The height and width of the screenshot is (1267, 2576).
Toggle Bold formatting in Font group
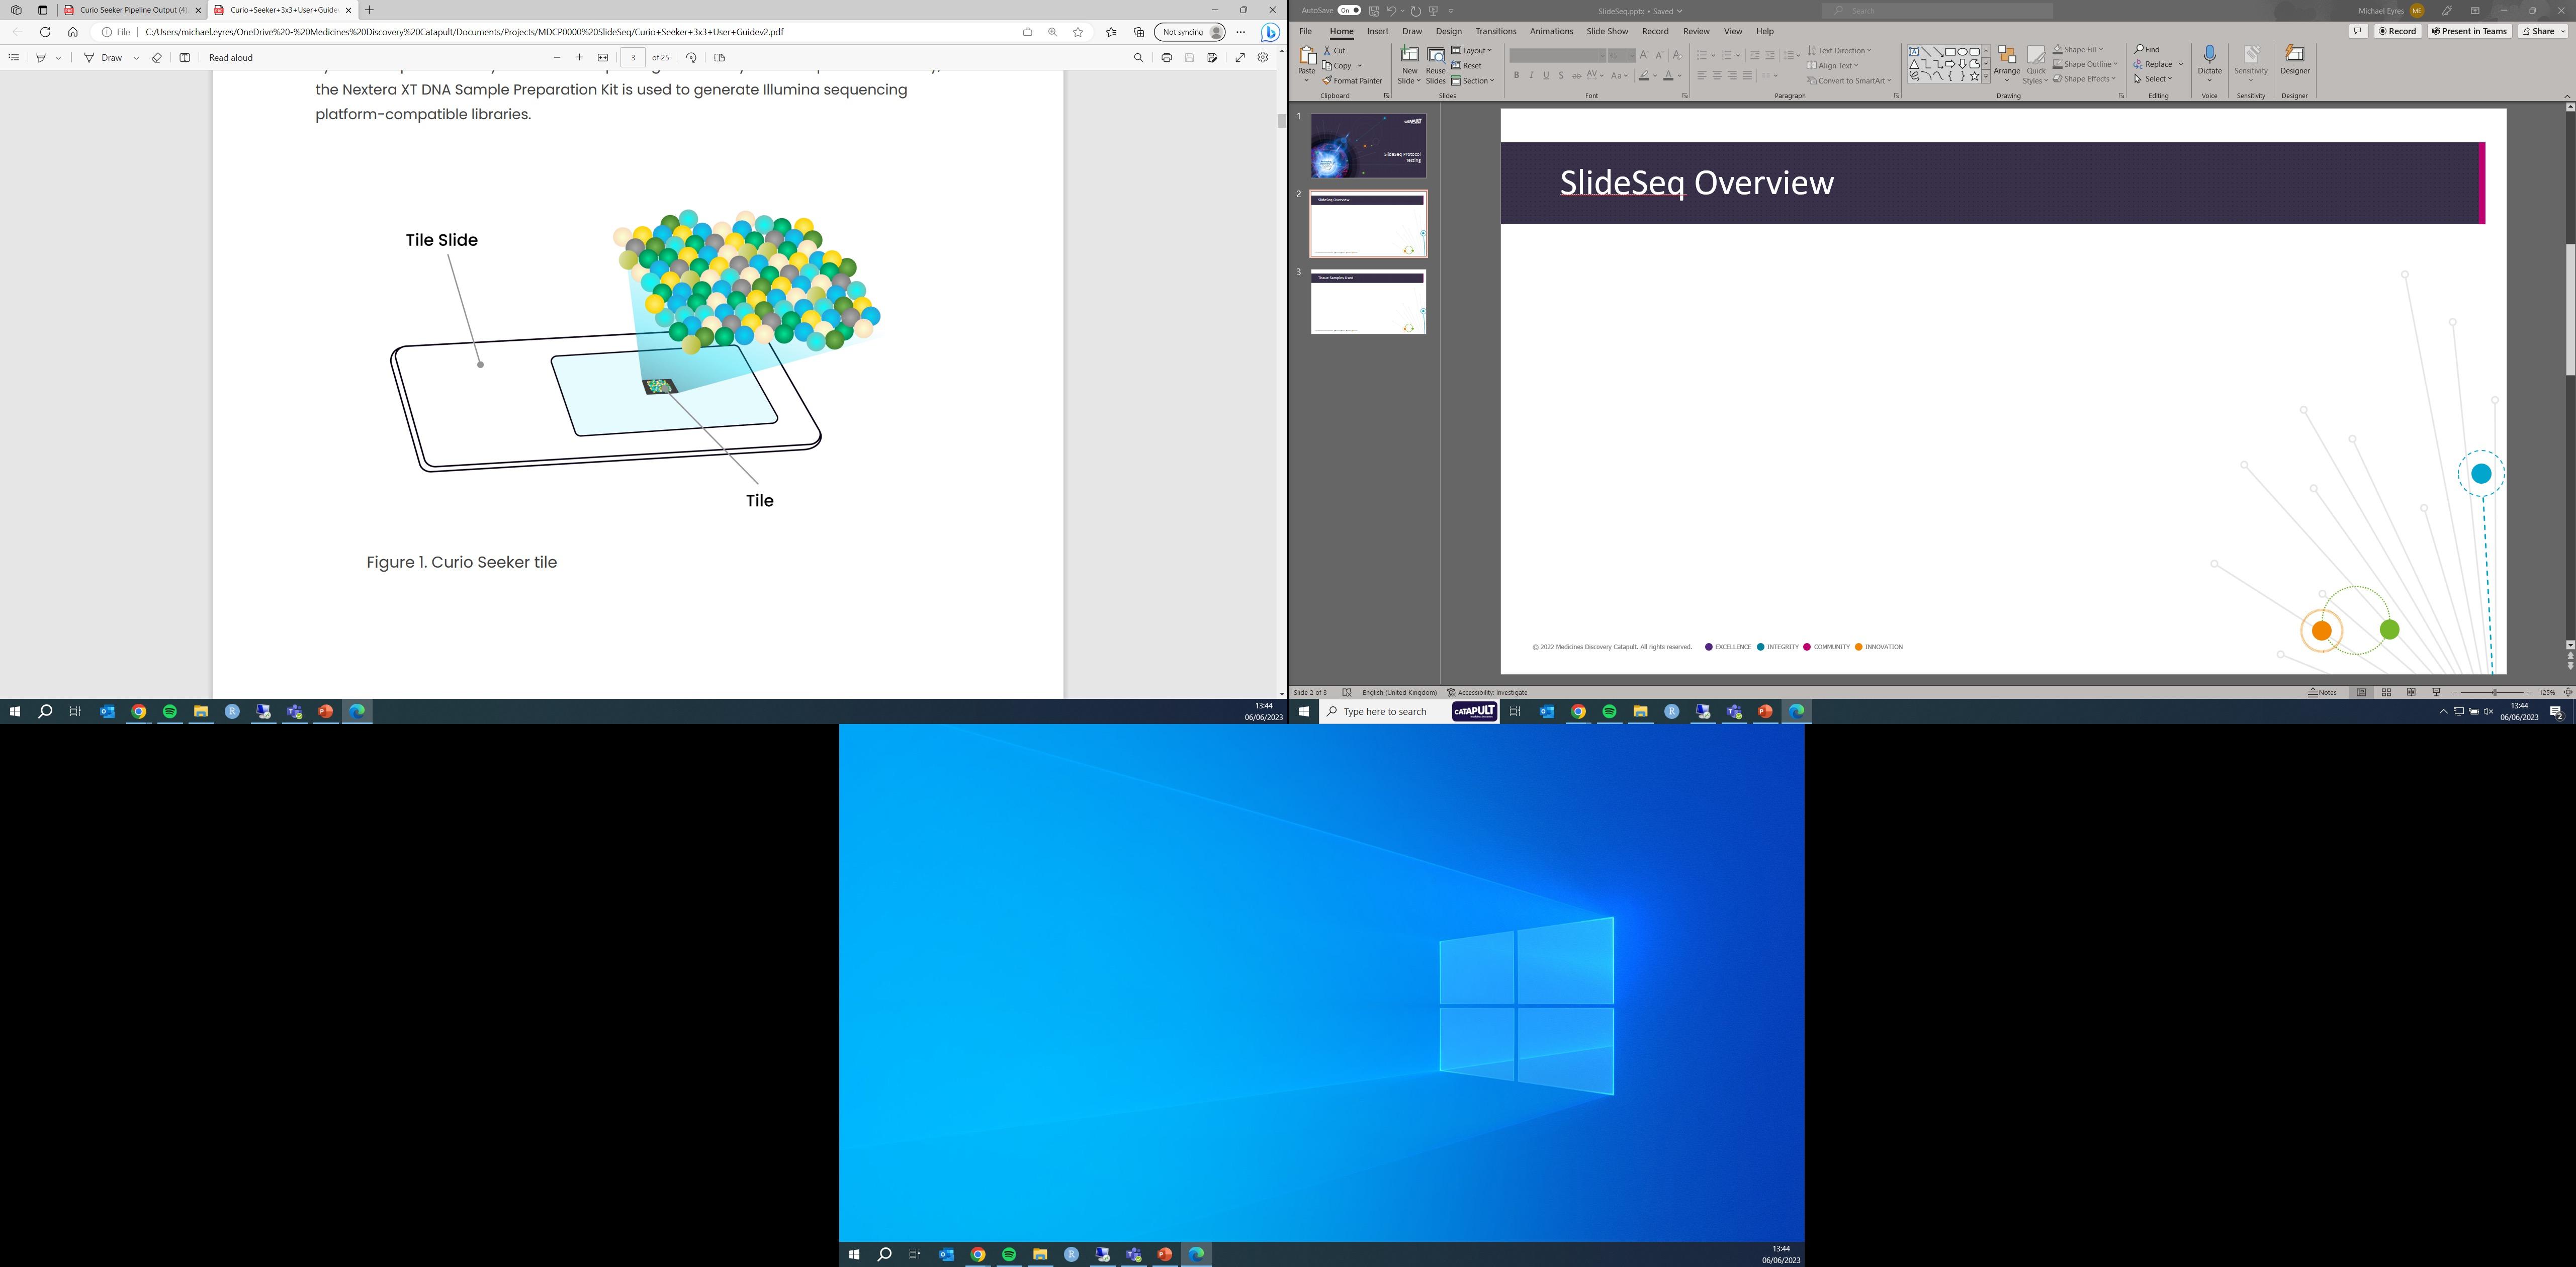[x=1516, y=76]
